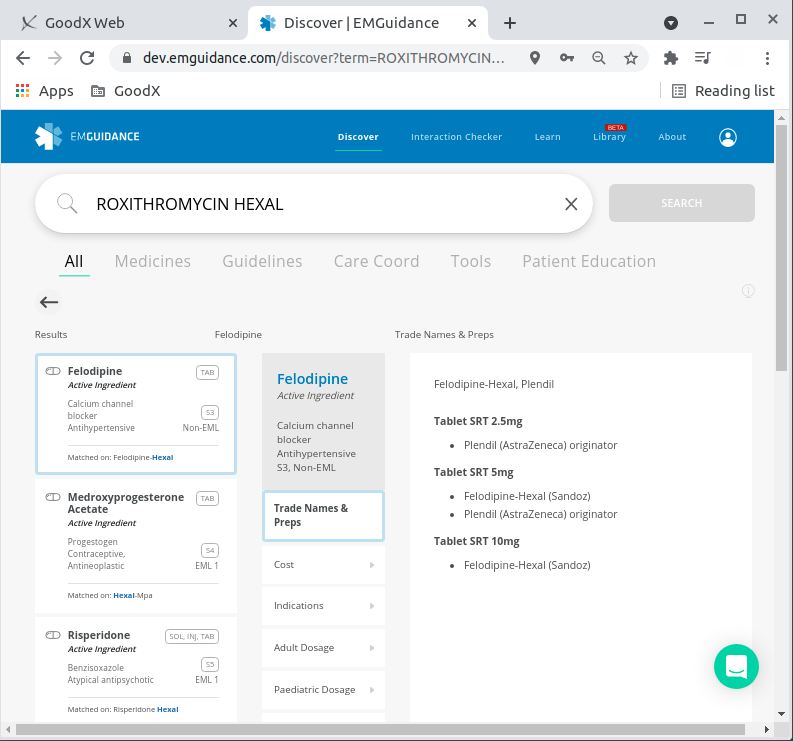This screenshot has height=741, width=793.
Task: Clear the search field with X icon
Action: click(x=571, y=204)
